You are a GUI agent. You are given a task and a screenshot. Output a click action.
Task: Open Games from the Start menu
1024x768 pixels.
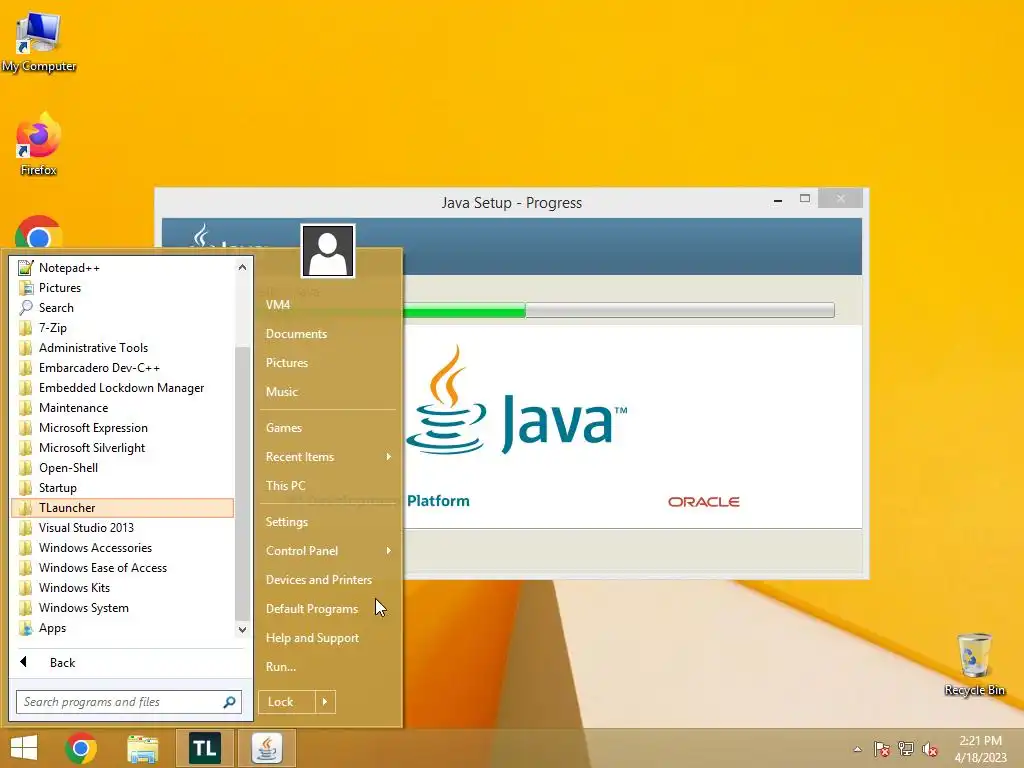point(328,428)
